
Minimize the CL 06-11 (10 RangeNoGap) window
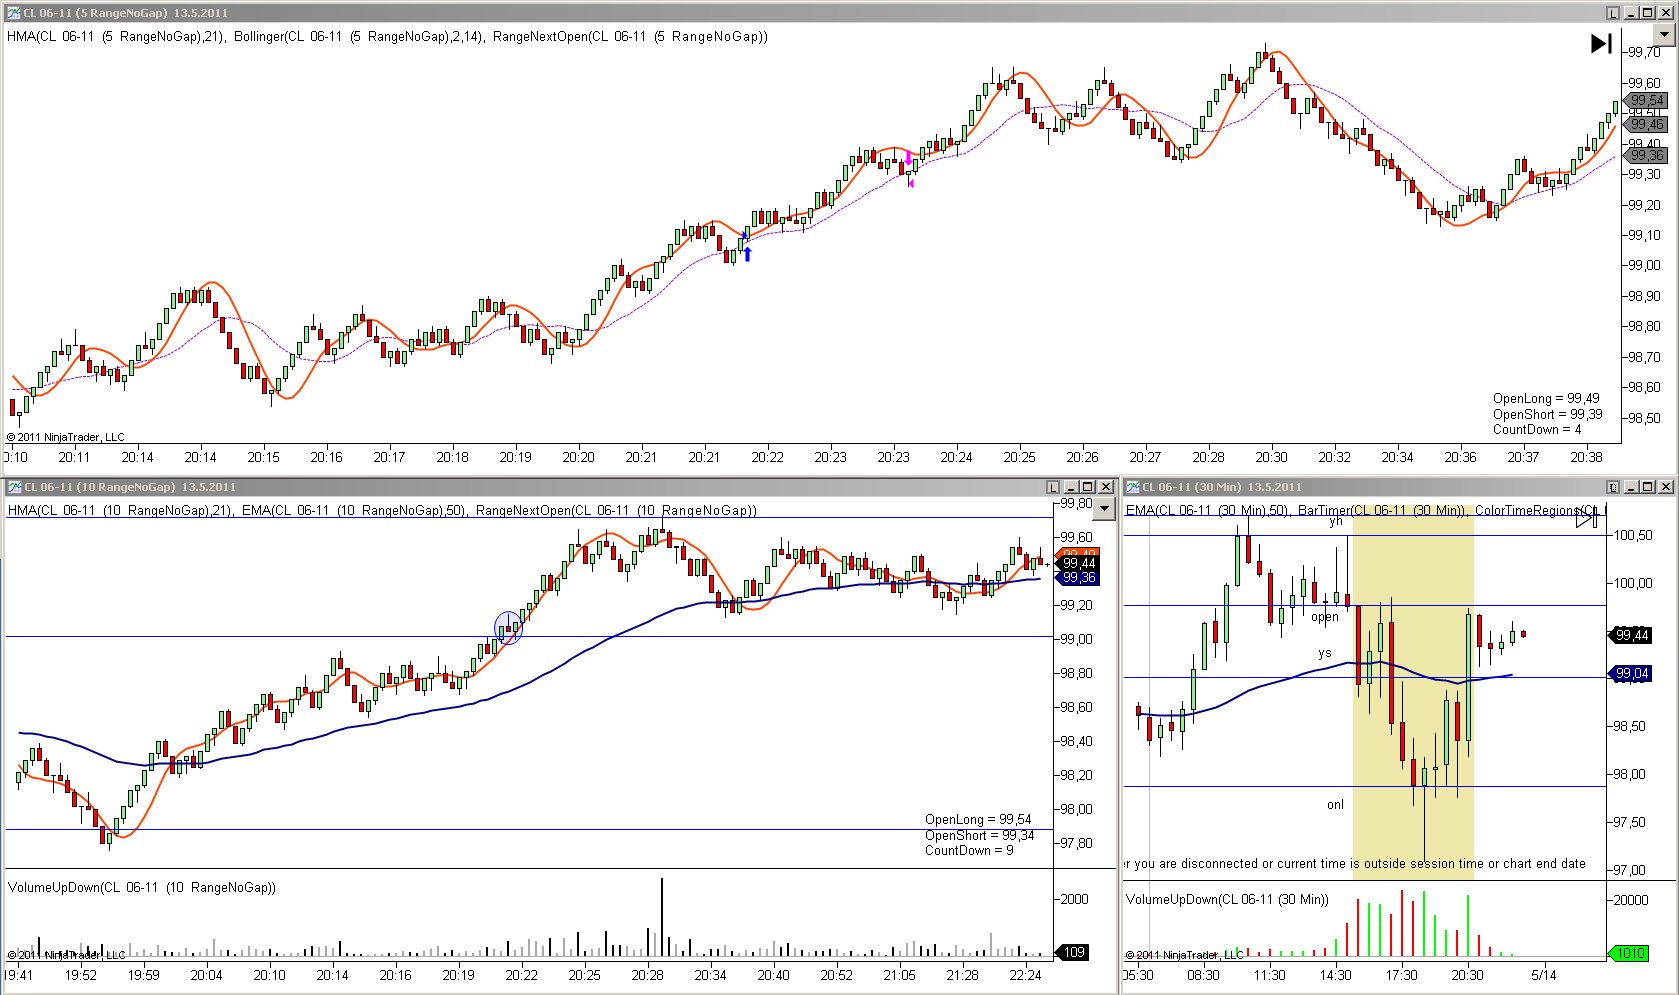1072,487
